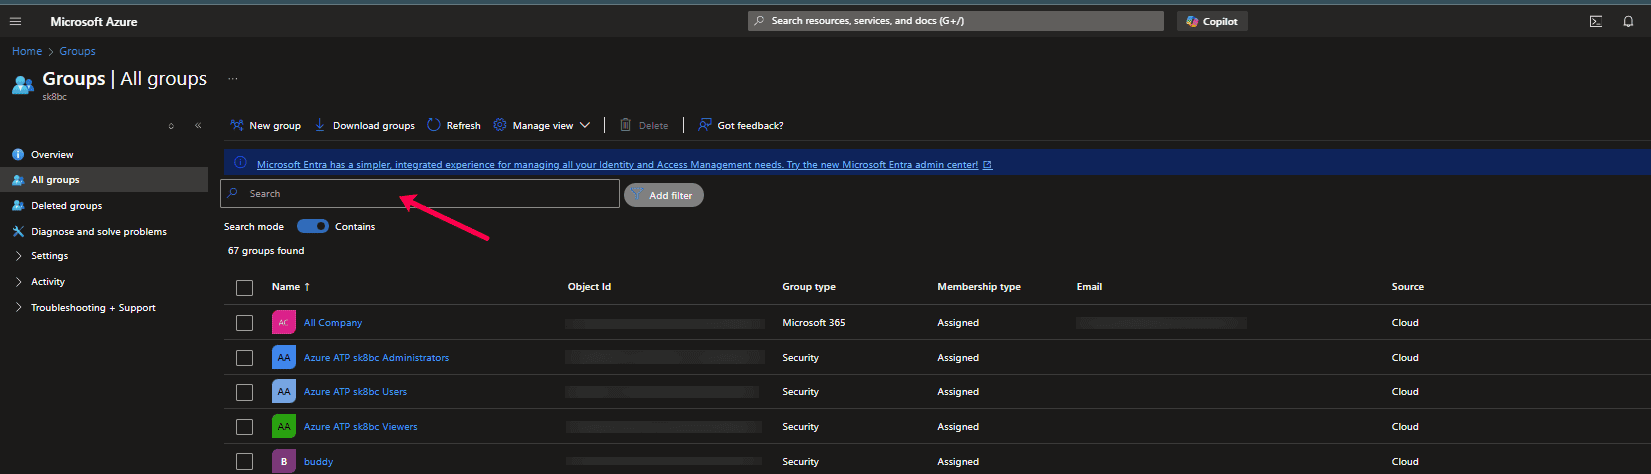The image size is (1651, 474).
Task: Open Got feedback?
Action: (741, 125)
